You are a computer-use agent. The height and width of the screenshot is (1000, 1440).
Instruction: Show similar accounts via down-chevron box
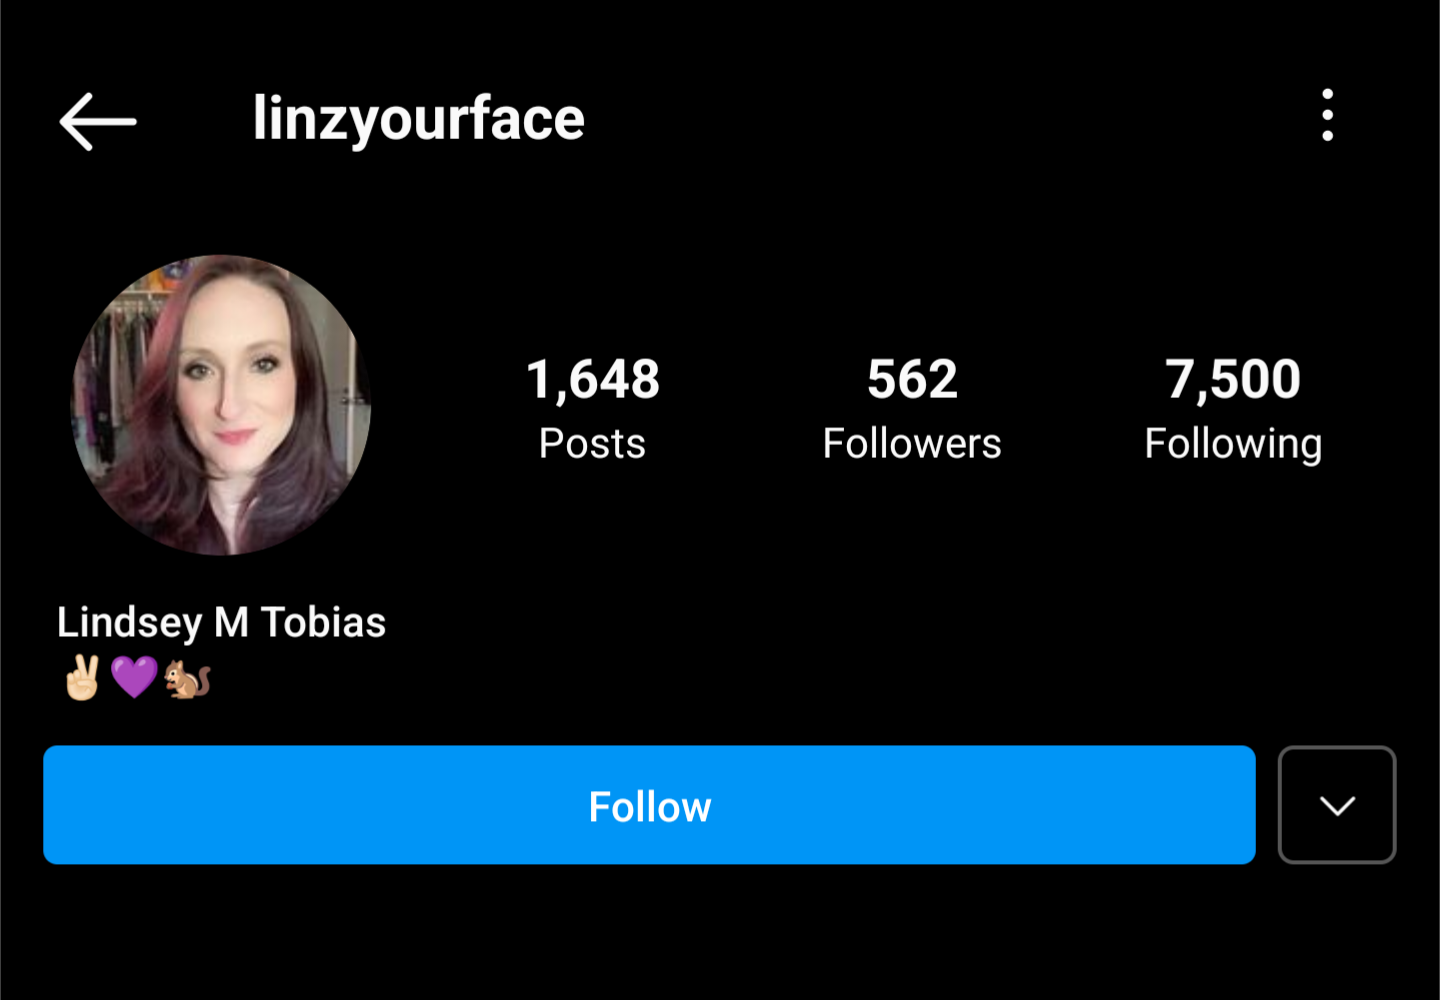click(x=1337, y=805)
